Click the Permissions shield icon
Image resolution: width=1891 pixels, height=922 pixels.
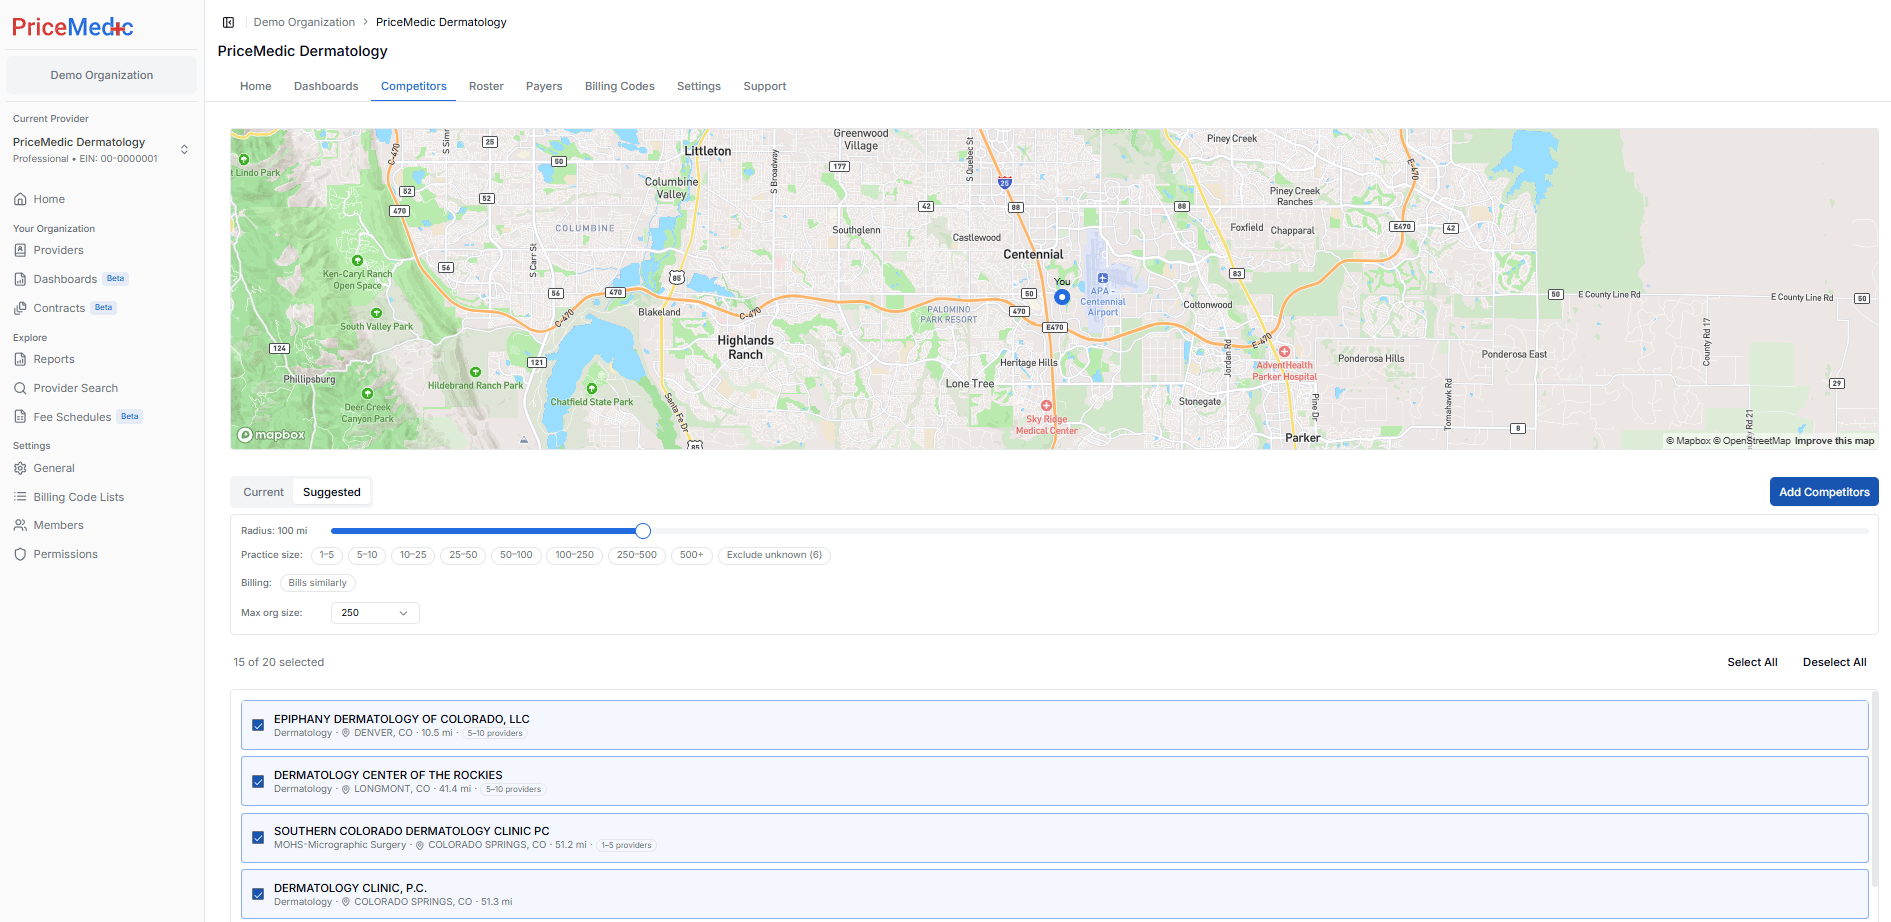coord(20,554)
